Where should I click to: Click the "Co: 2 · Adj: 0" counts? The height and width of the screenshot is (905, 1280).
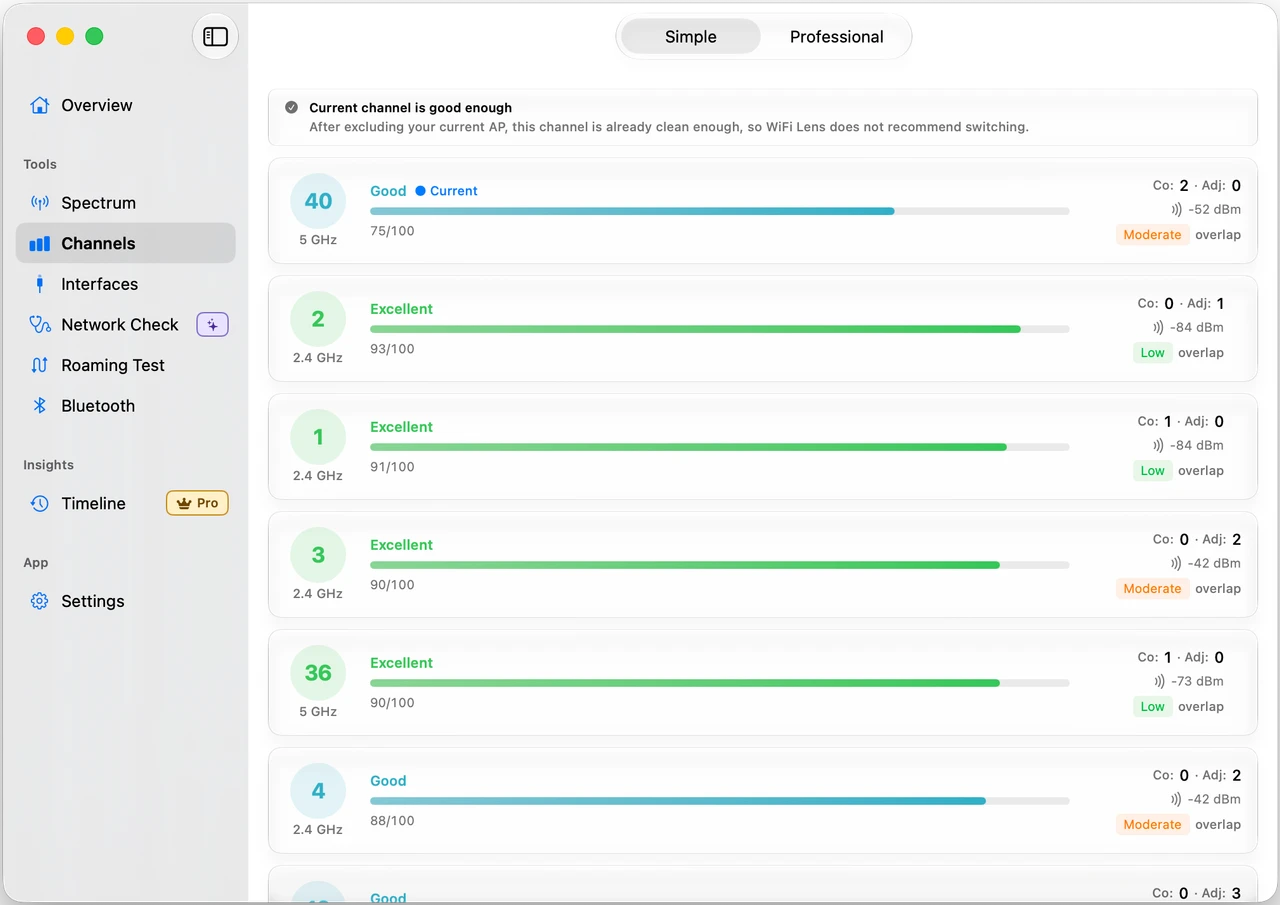point(1197,185)
